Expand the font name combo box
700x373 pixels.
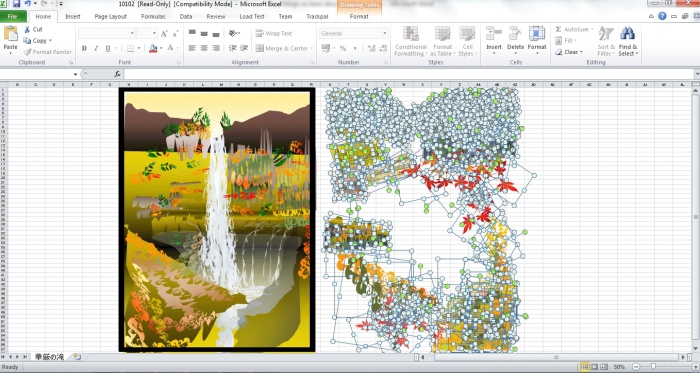[x=132, y=33]
